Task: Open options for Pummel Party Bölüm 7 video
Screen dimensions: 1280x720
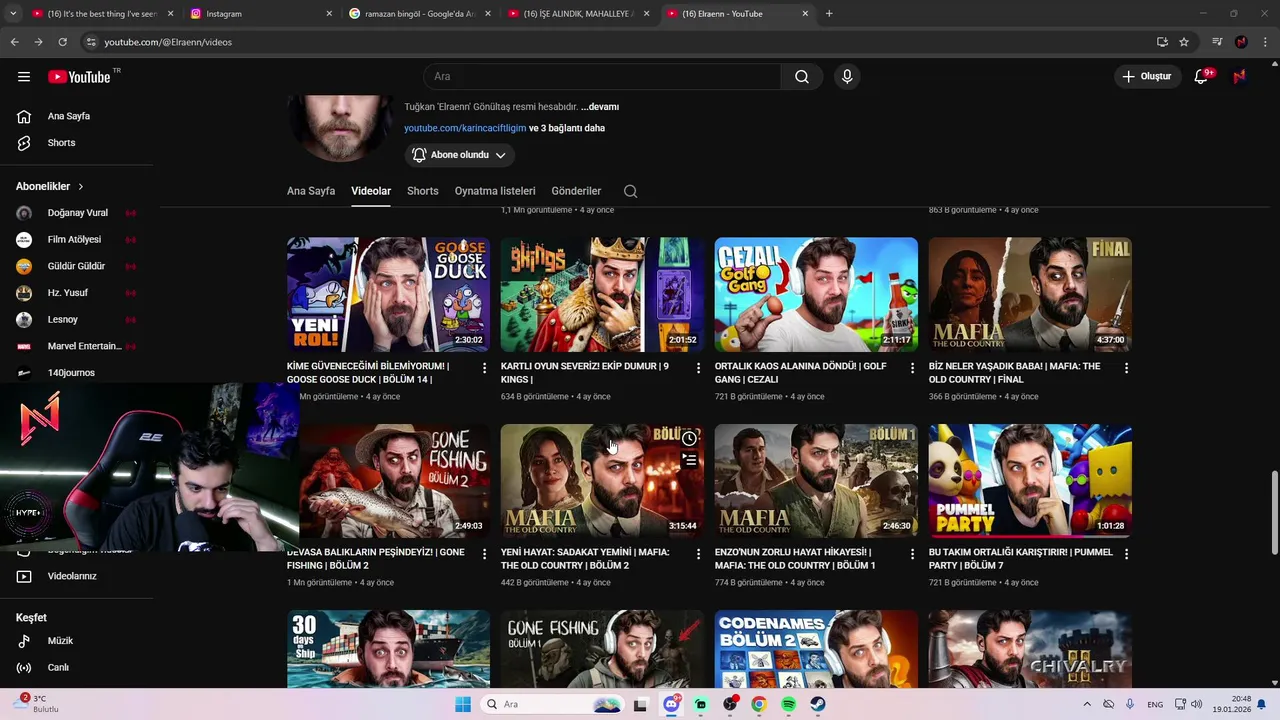Action: point(1126,555)
